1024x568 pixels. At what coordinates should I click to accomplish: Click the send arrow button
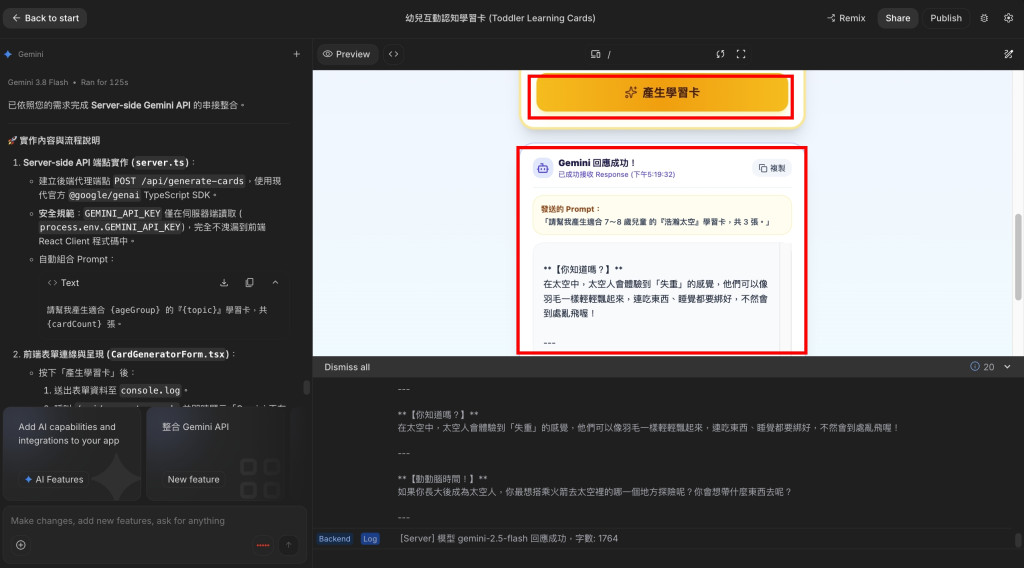[289, 545]
